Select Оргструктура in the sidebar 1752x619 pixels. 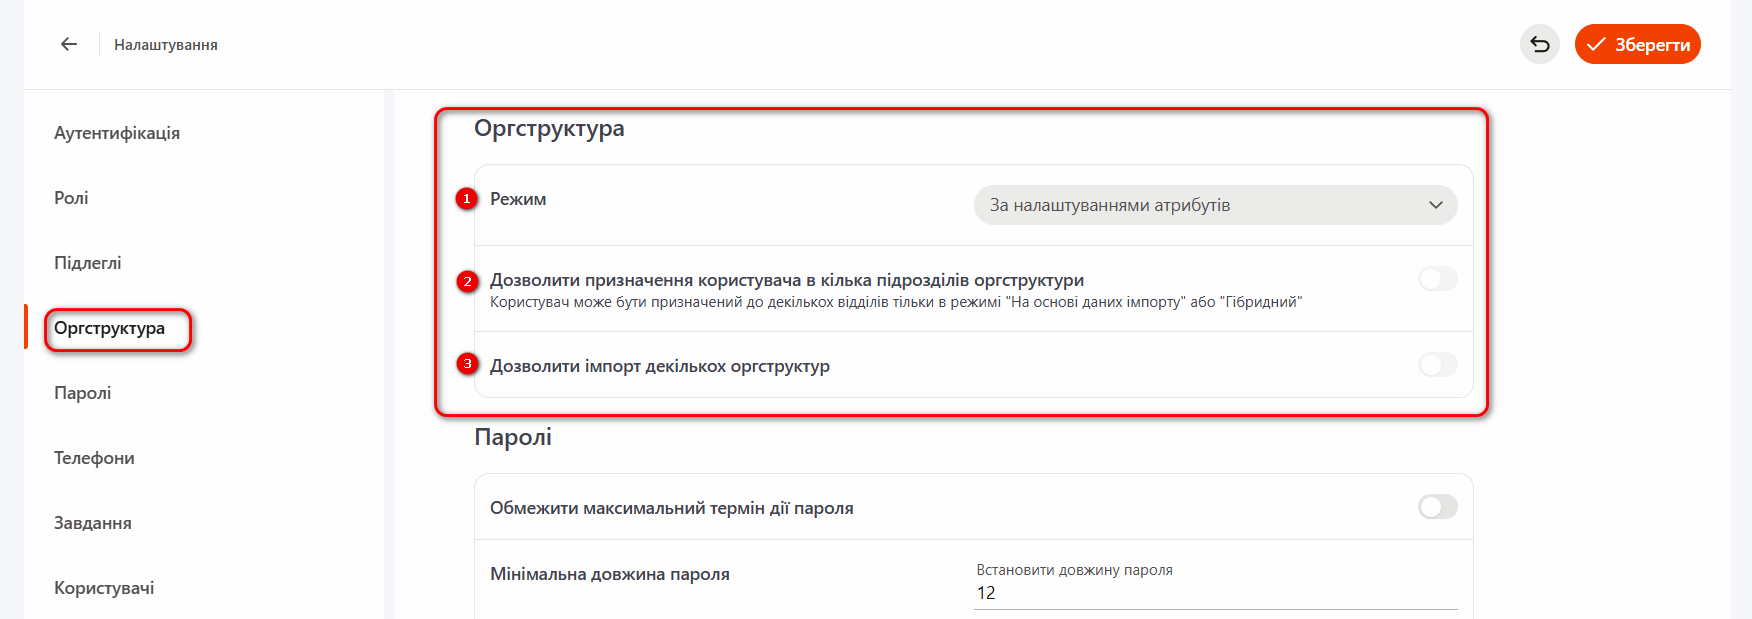point(110,328)
